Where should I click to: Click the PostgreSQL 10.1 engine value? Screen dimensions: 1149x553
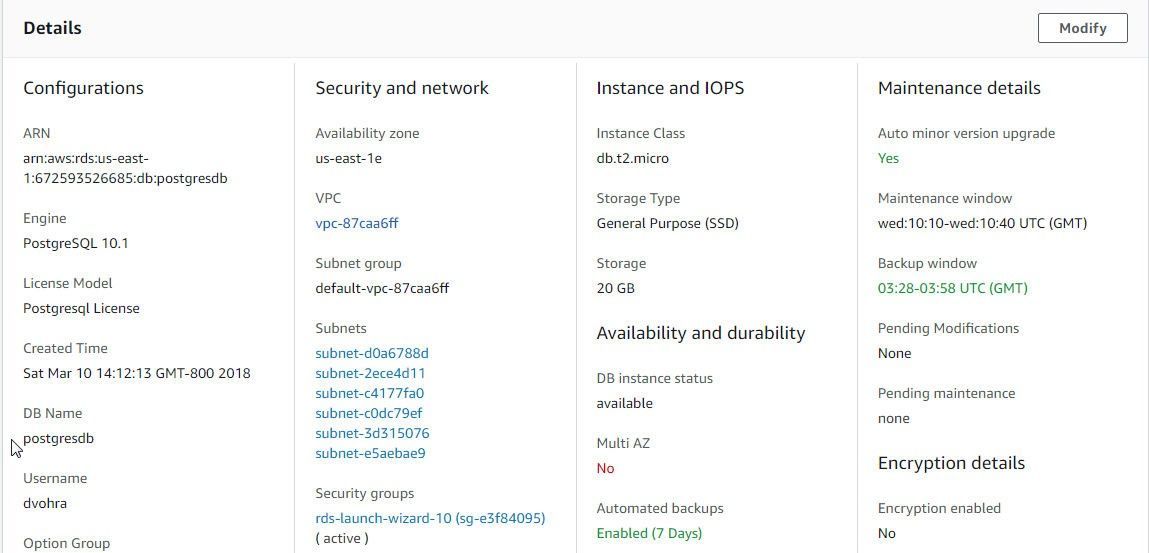pyautogui.click(x=75, y=244)
